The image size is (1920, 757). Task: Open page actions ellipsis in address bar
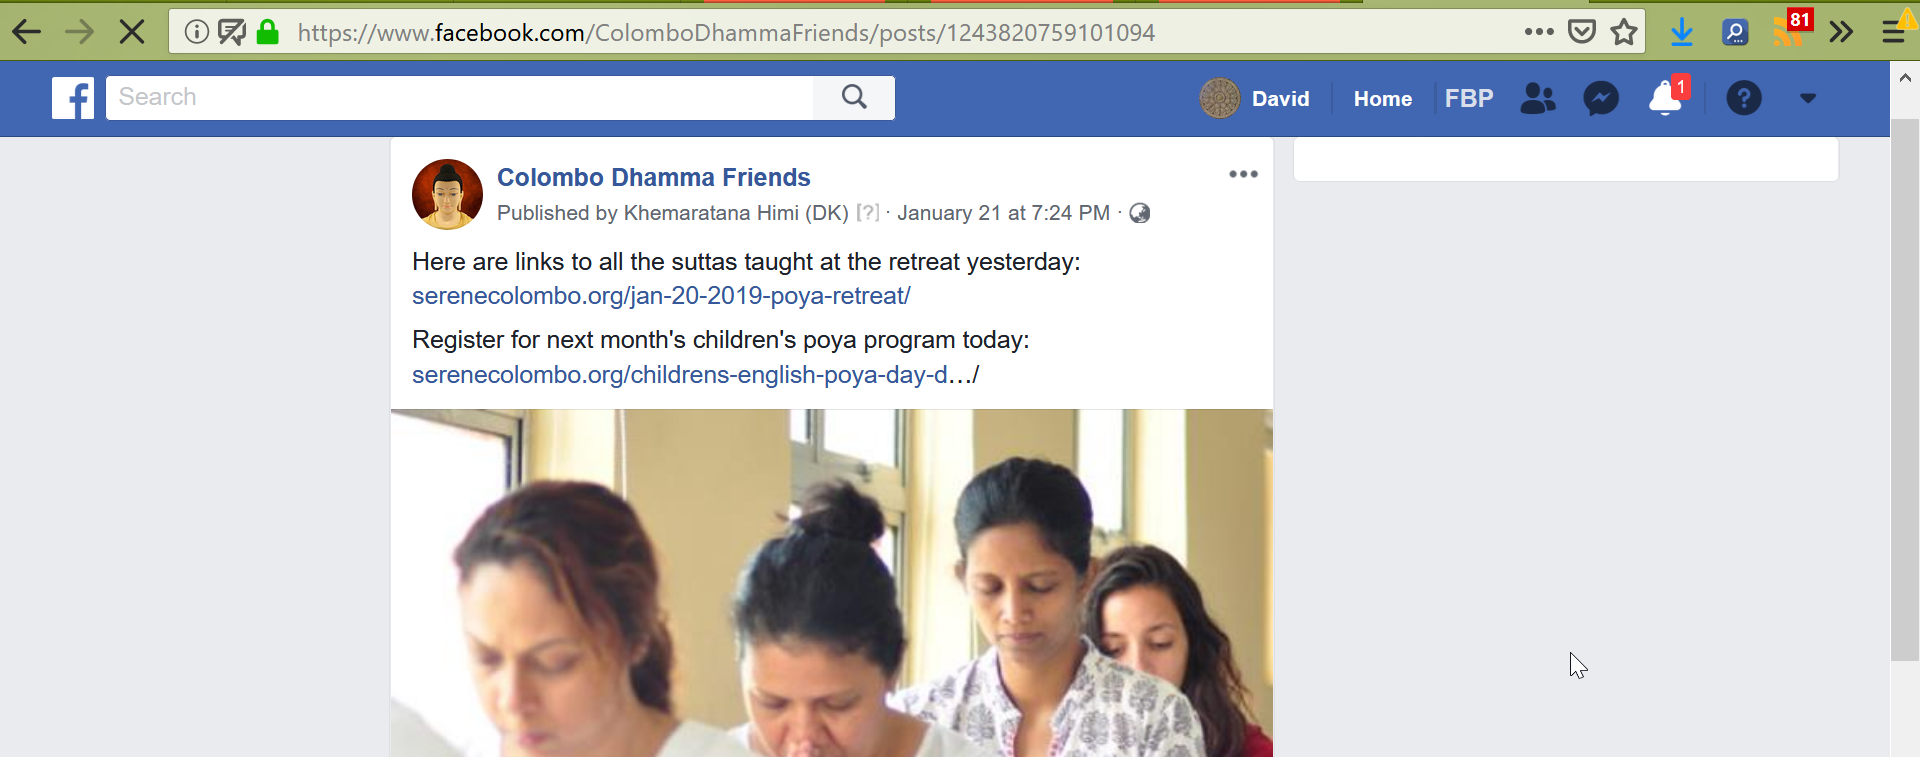pyautogui.click(x=1539, y=32)
